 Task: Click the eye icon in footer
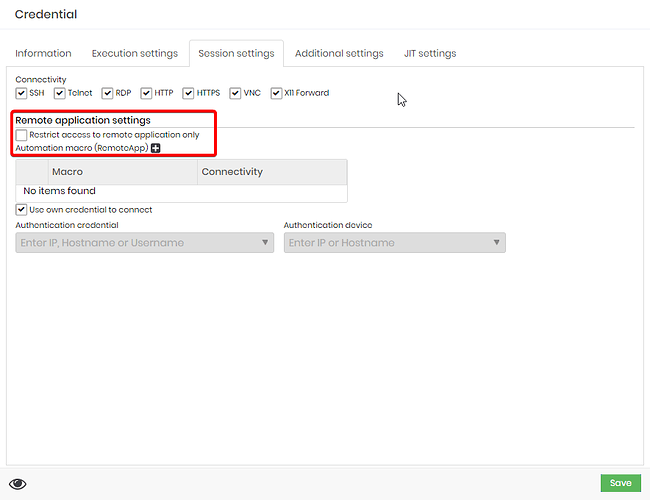point(17,484)
